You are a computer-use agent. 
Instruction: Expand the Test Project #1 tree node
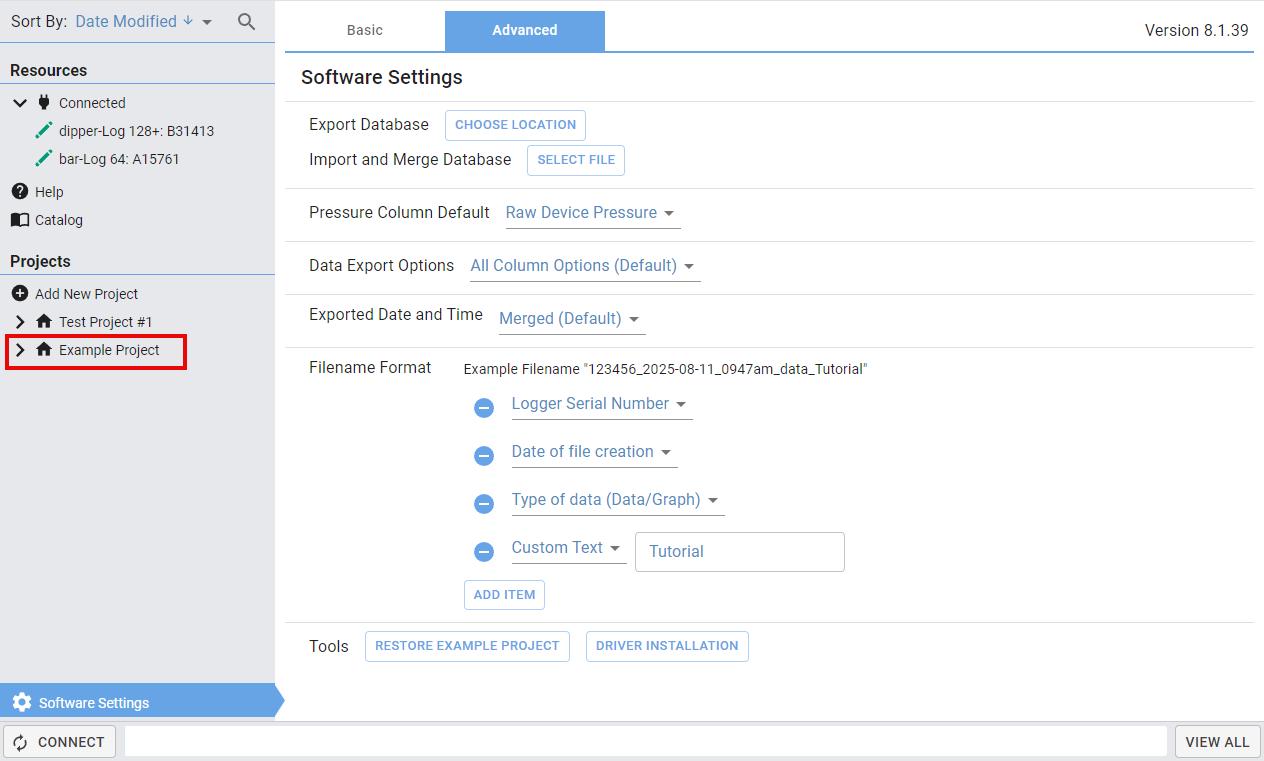click(20, 322)
